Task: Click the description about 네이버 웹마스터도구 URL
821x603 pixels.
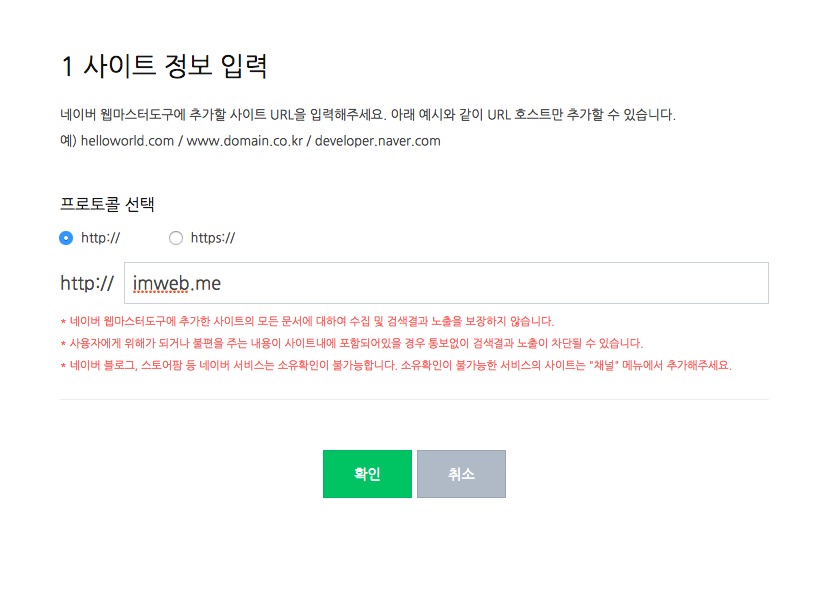Action: coord(367,115)
